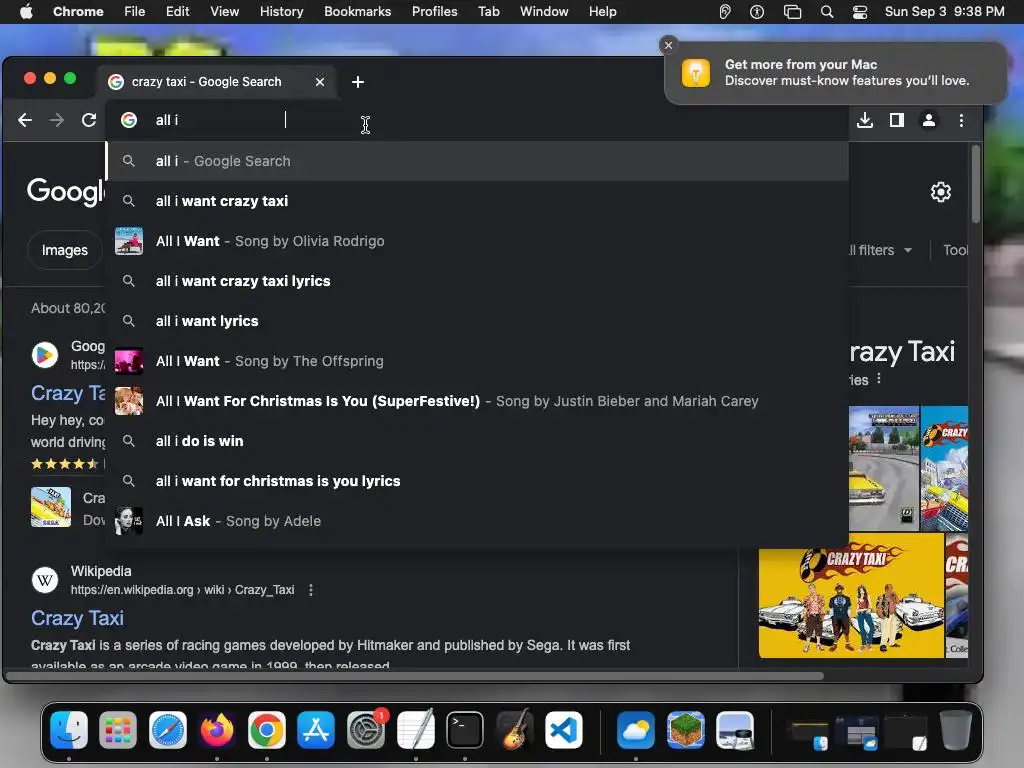Select all i want for christmas lyrics suggestion
Viewport: 1024px width, 768px height.
pyautogui.click(x=478, y=481)
